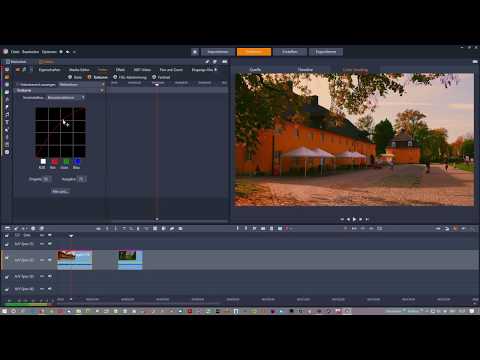Click the play button under the preview
Viewport: 480px width, 360px height.
tap(354, 219)
